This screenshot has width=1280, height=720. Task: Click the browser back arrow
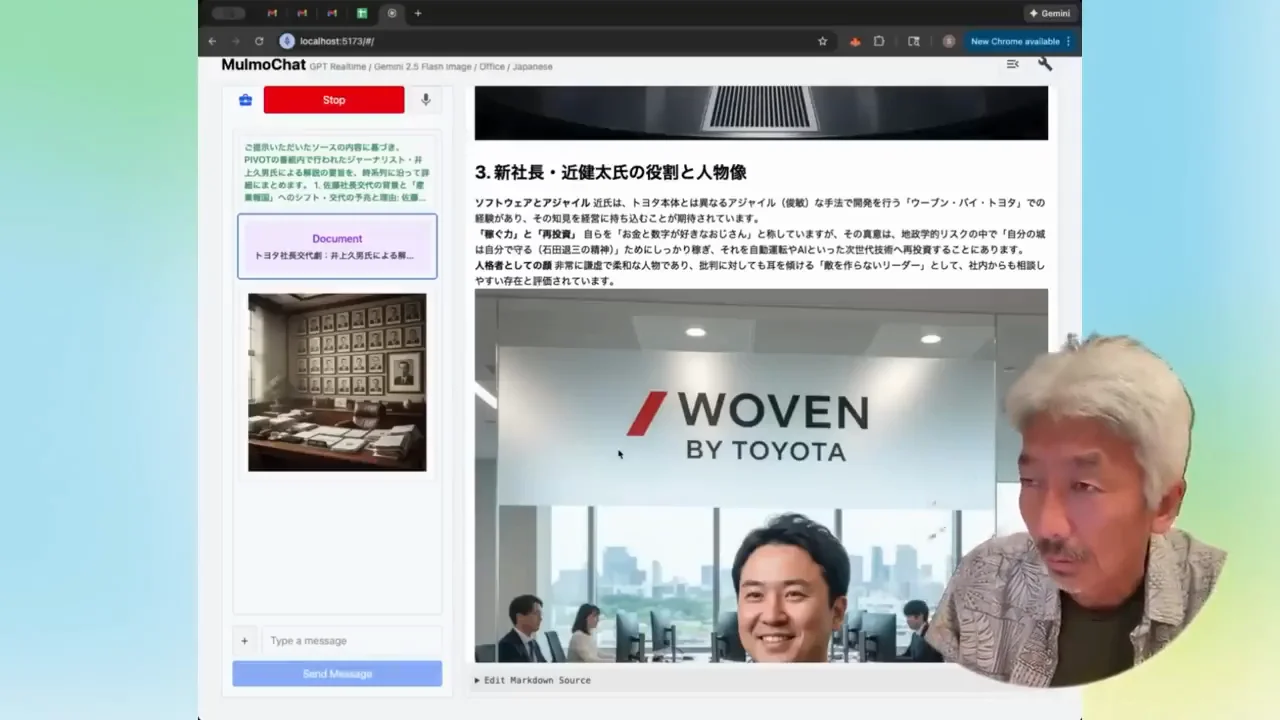[212, 41]
